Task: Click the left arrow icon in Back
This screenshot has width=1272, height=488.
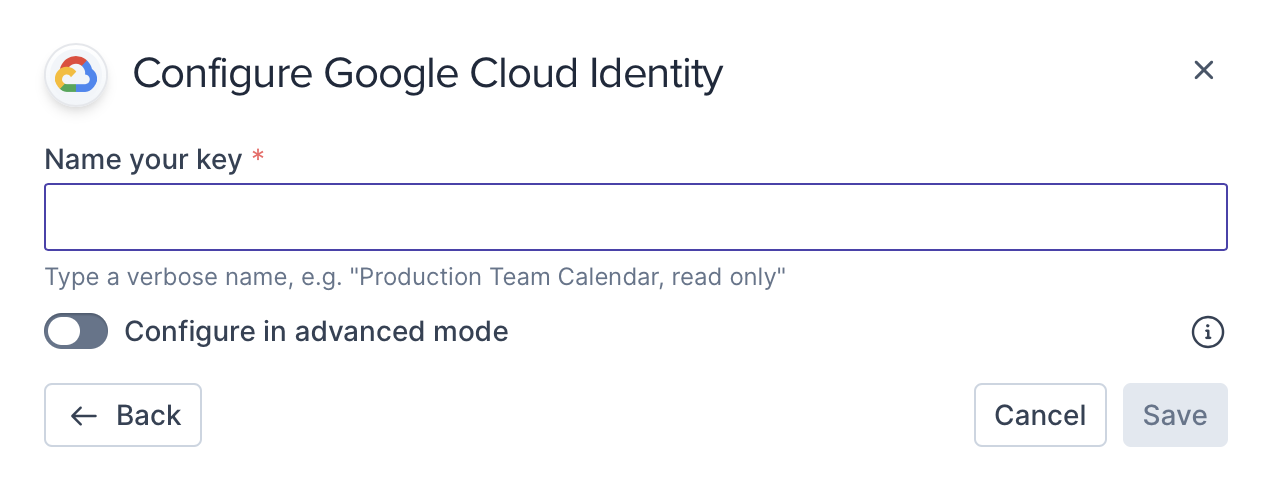Action: pos(84,415)
